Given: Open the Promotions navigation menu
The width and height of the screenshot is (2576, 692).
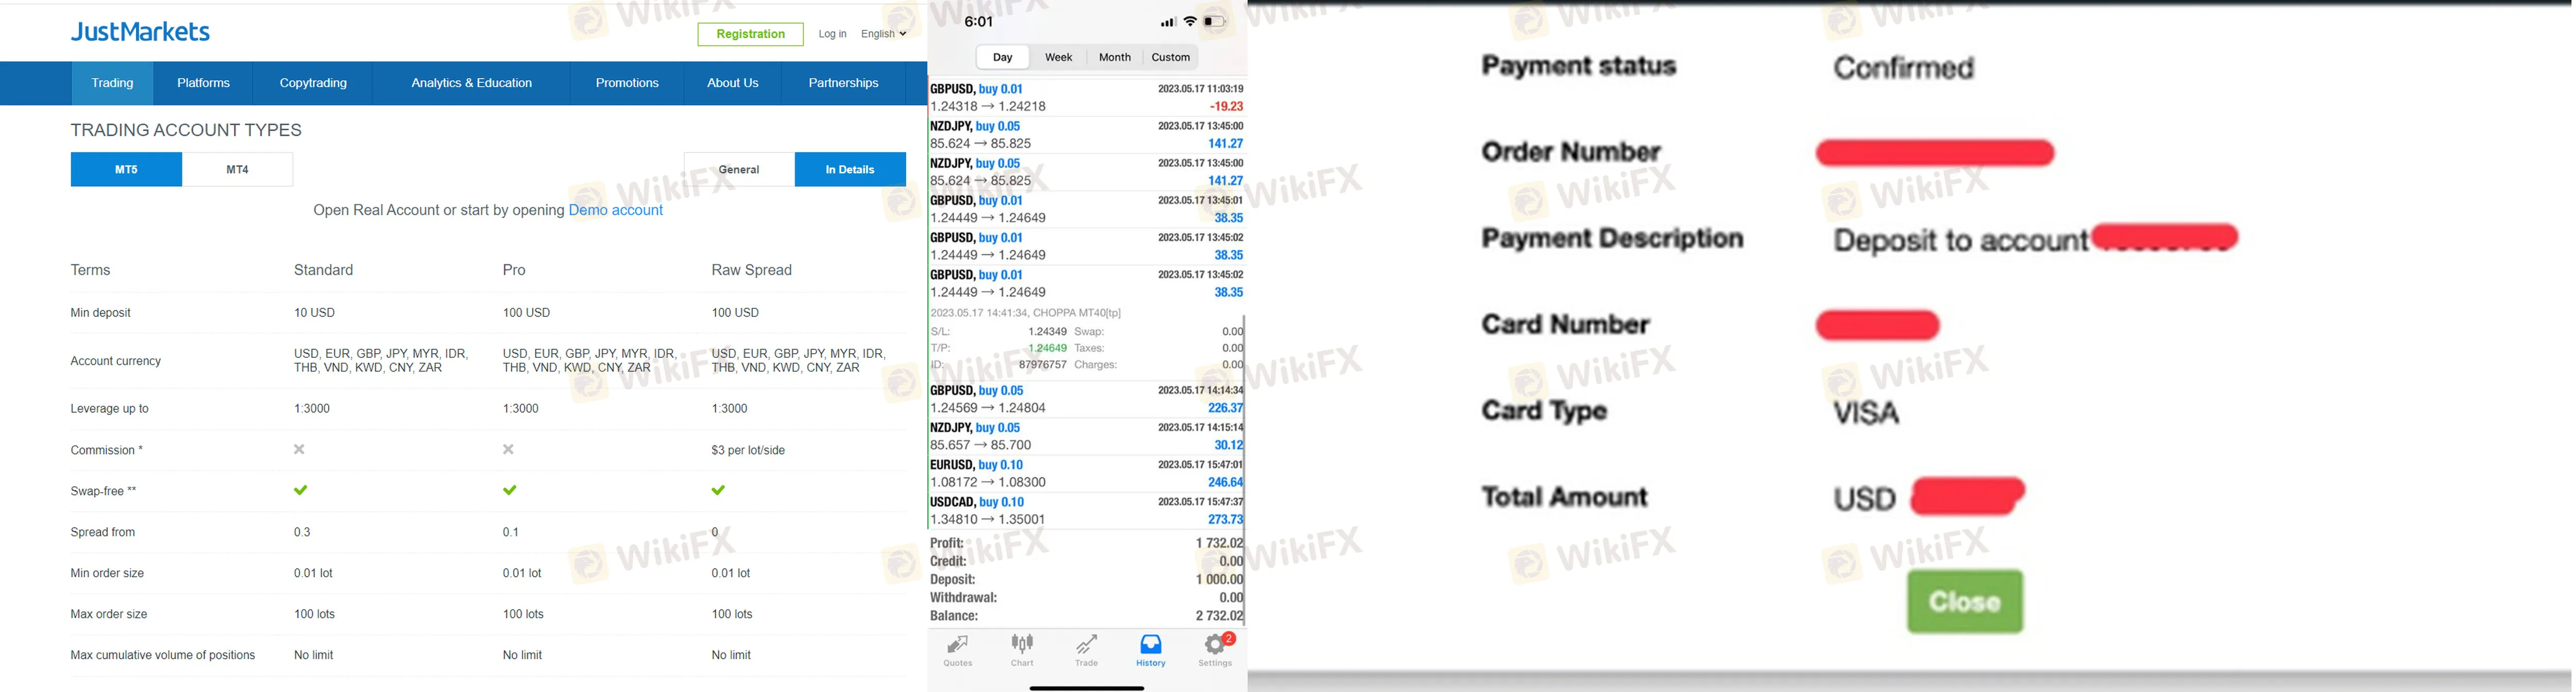Looking at the screenshot, I should (627, 83).
